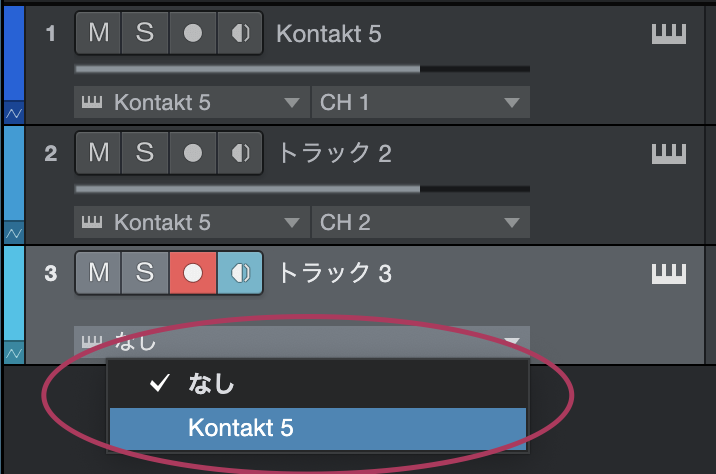Click track 1 blue color strip
Viewport: 716px width, 474px height.
coord(13,55)
